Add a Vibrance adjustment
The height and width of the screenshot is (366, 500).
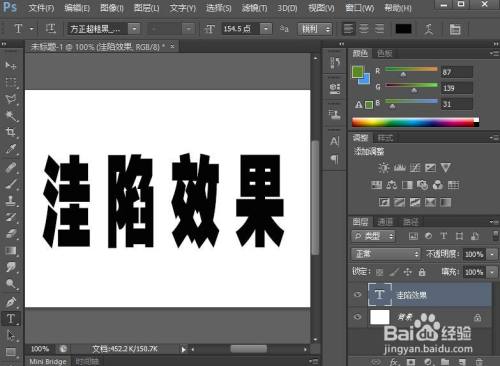coord(446,167)
